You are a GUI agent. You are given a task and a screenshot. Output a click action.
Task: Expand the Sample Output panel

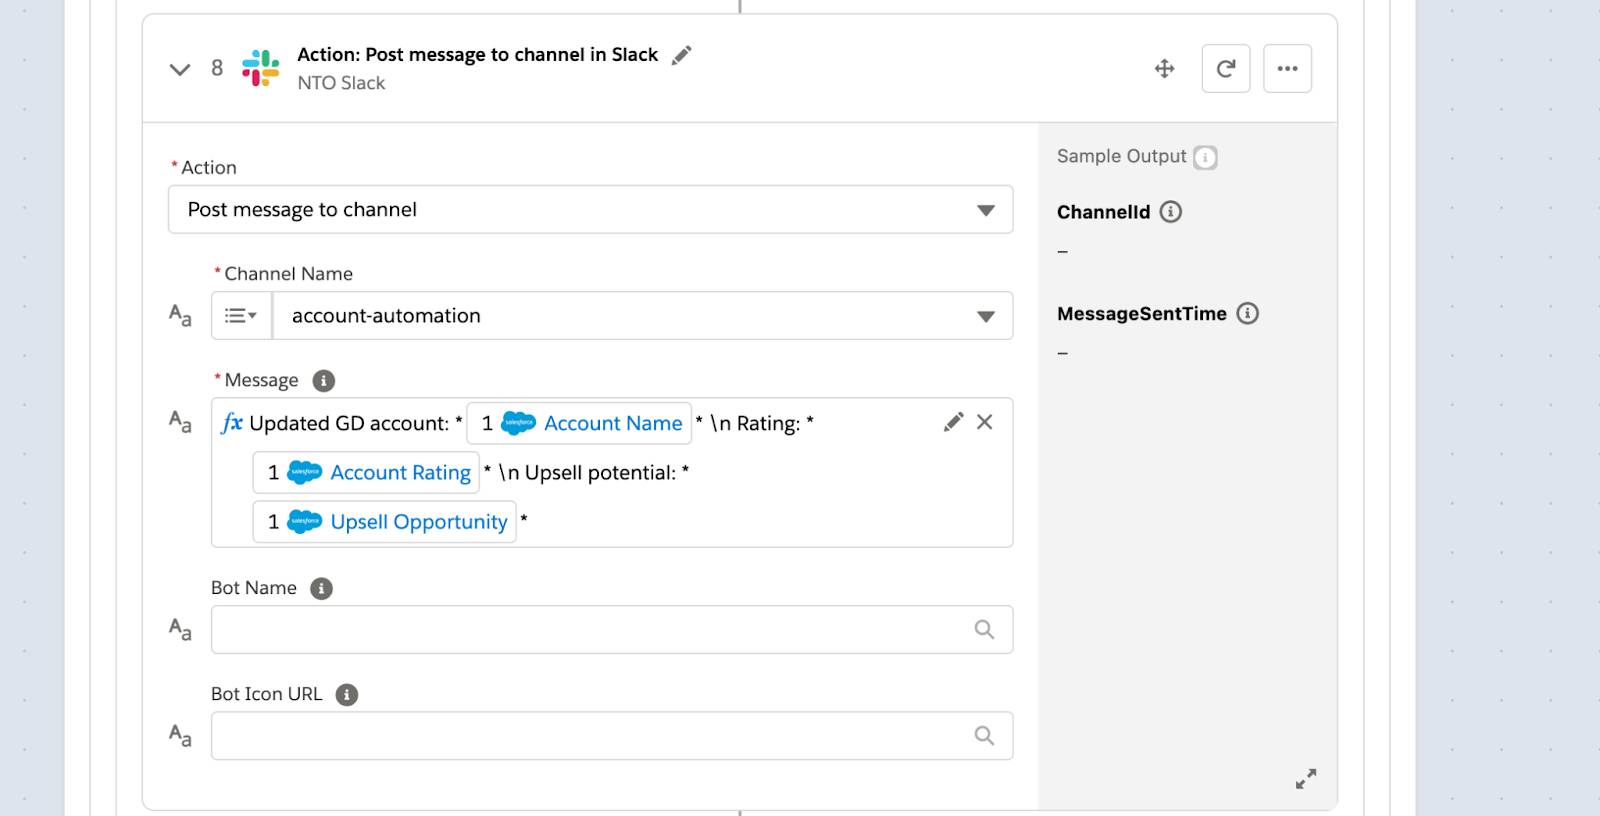pyautogui.click(x=1306, y=779)
